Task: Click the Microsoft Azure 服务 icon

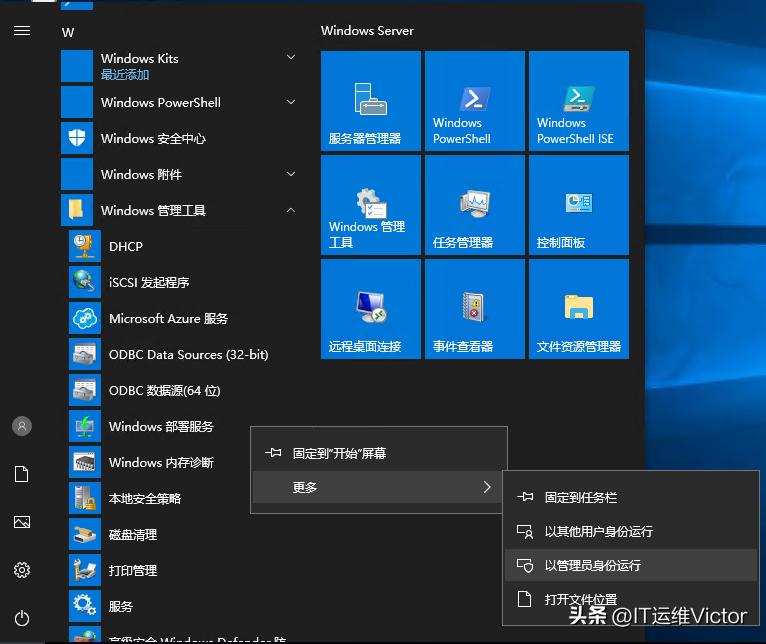Action: [x=85, y=318]
